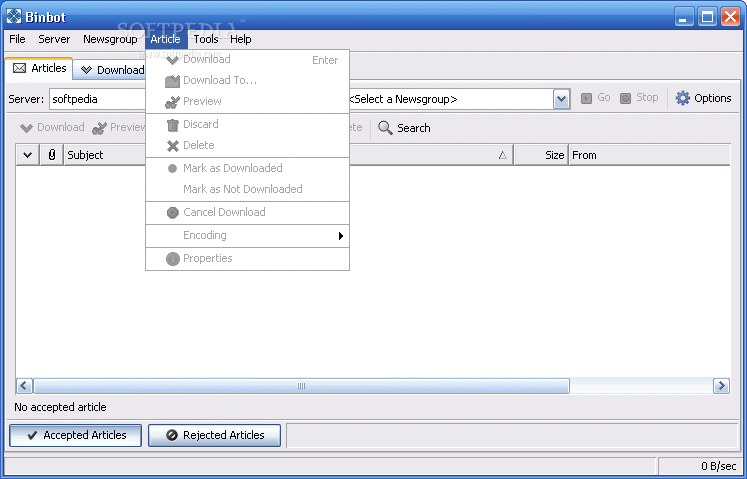Choose Delete with X icon in menu
Screen dimensions: 747x479
[x=247, y=145]
